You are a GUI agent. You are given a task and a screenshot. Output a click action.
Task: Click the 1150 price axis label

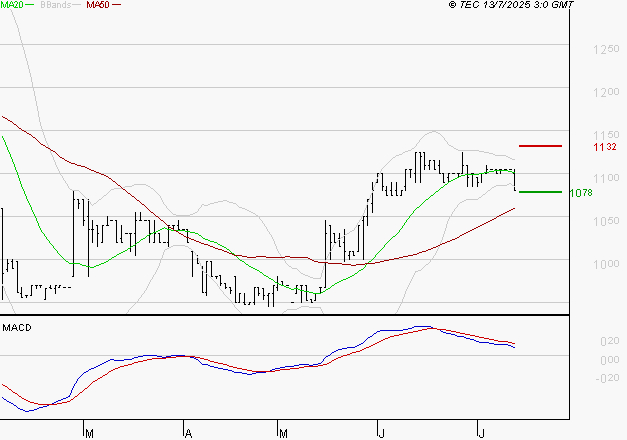[605, 135]
